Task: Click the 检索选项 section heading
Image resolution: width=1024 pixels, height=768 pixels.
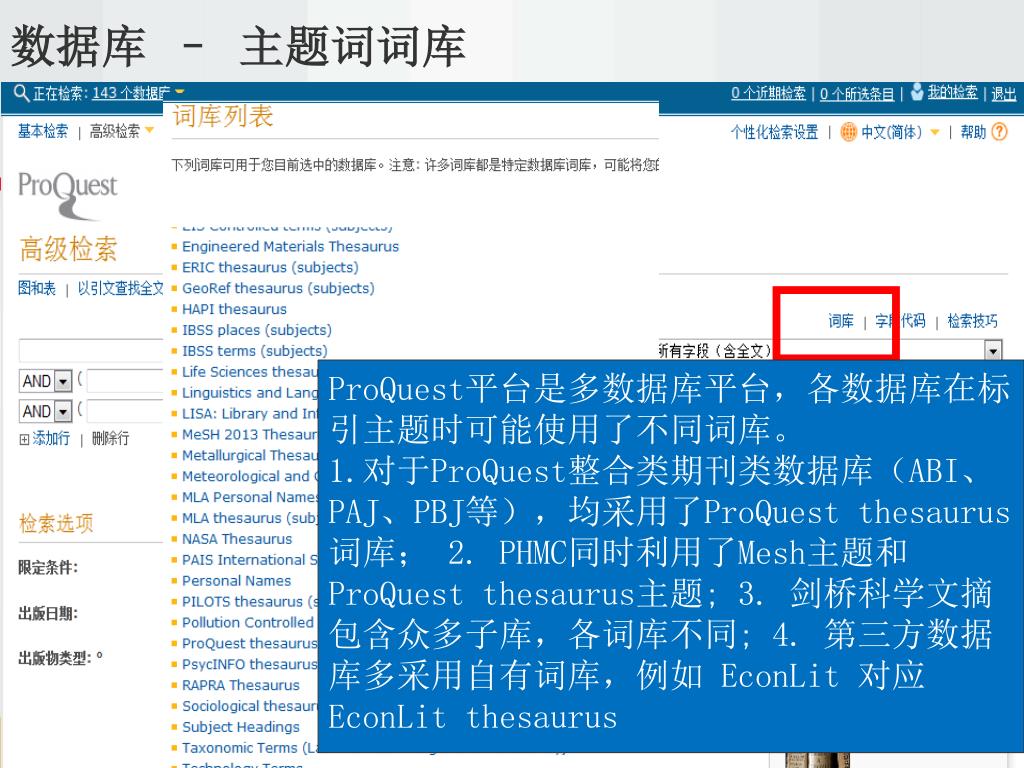Action: (56, 523)
